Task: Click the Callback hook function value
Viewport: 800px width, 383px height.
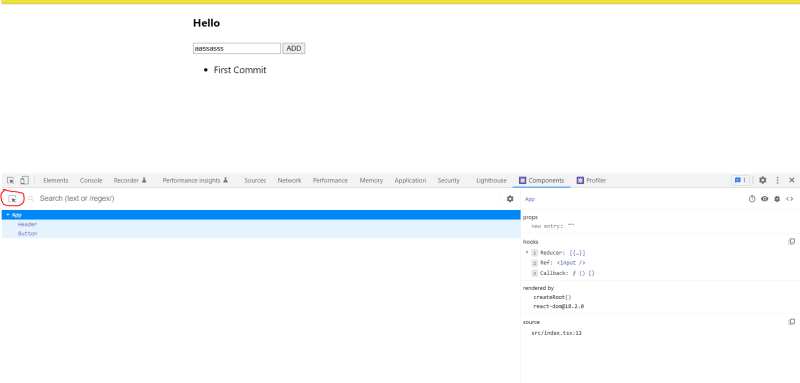Action: (583, 273)
